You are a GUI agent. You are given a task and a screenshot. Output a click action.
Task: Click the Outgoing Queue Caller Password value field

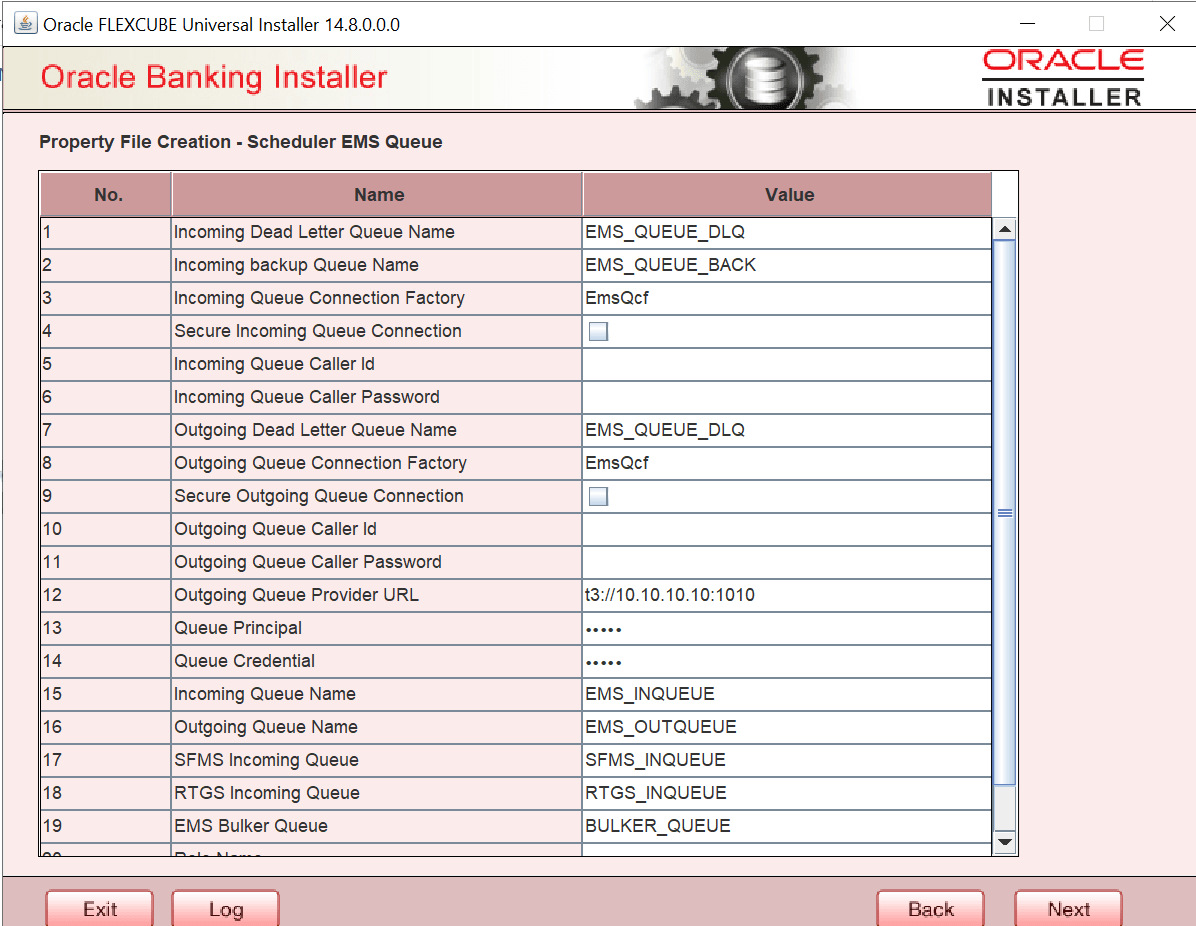pyautogui.click(x=787, y=561)
